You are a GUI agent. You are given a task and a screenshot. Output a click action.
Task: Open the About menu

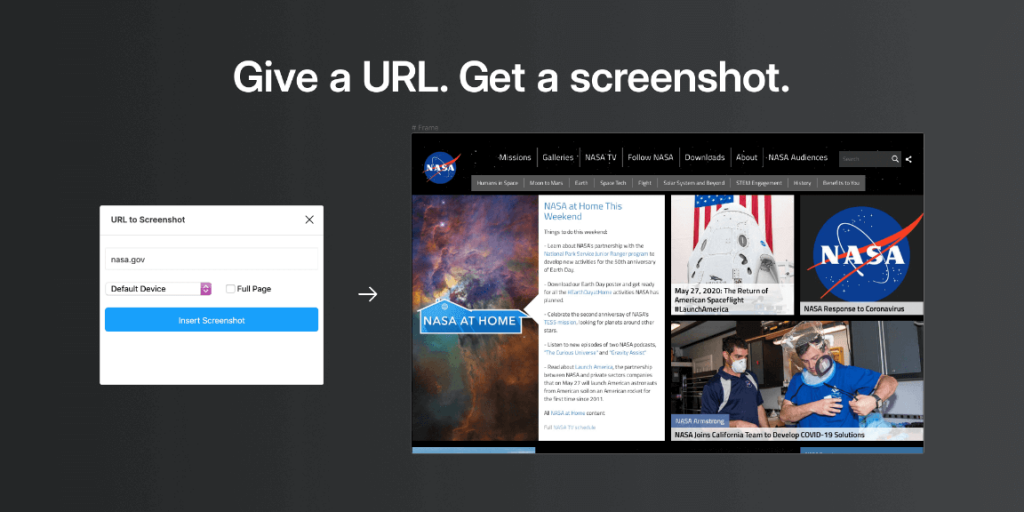(x=746, y=157)
